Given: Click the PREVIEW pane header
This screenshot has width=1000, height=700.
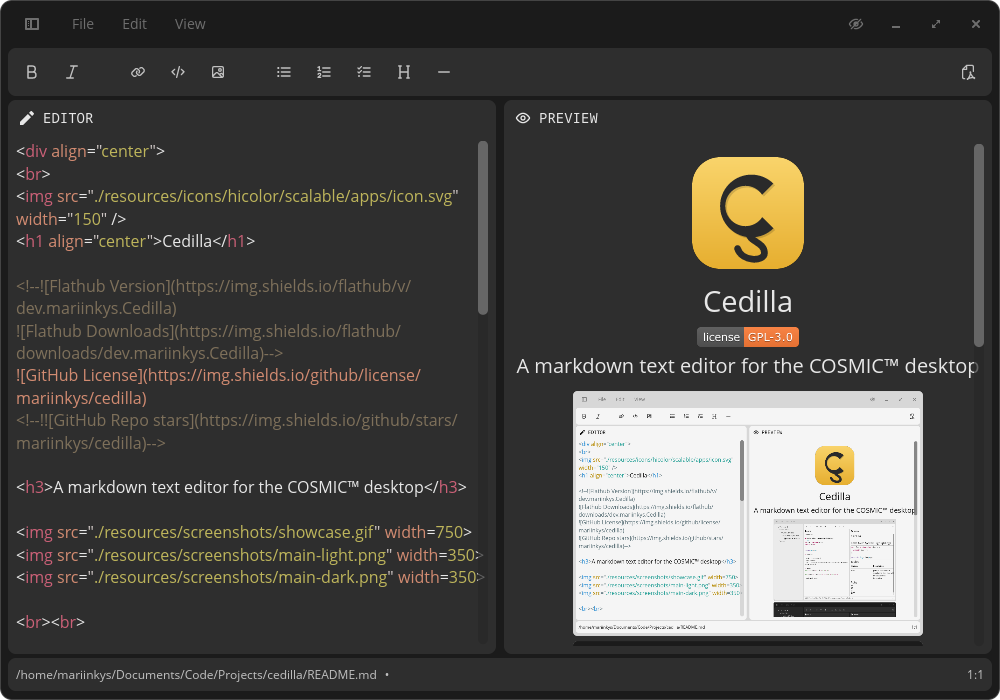Looking at the screenshot, I should click(x=557, y=118).
